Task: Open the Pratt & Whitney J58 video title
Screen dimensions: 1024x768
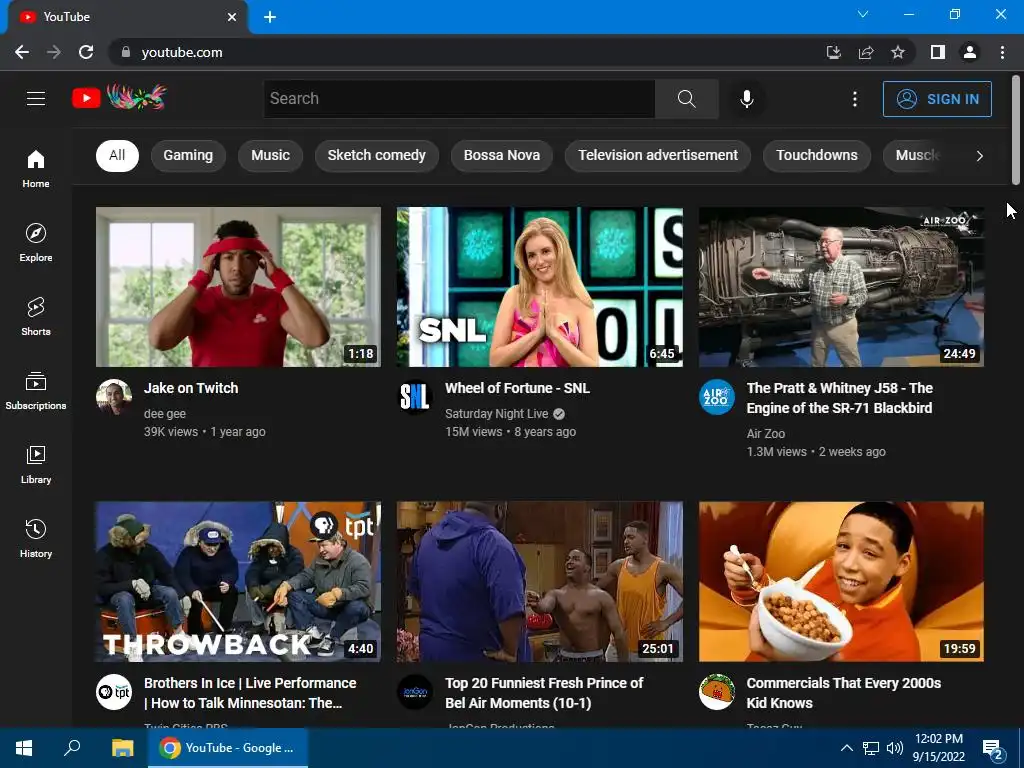Action: click(x=840, y=398)
